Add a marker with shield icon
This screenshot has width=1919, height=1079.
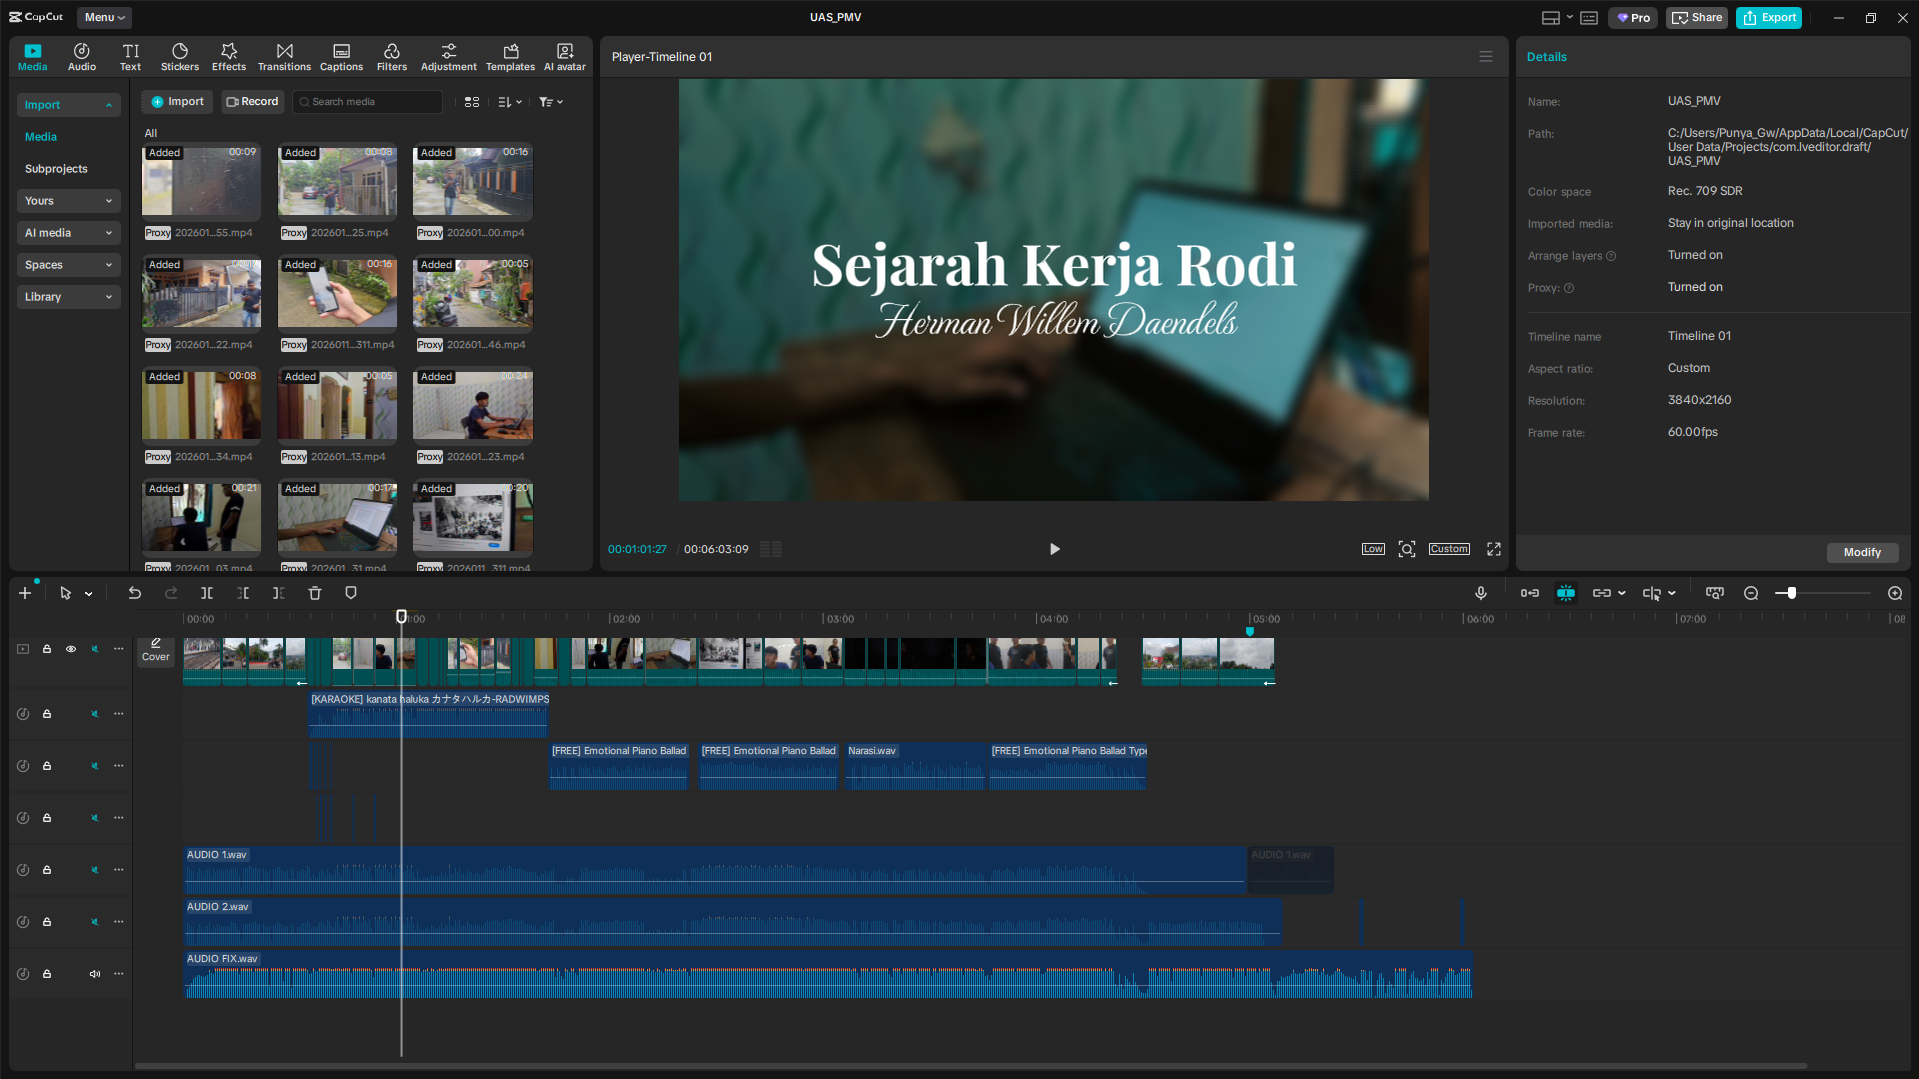tap(351, 593)
